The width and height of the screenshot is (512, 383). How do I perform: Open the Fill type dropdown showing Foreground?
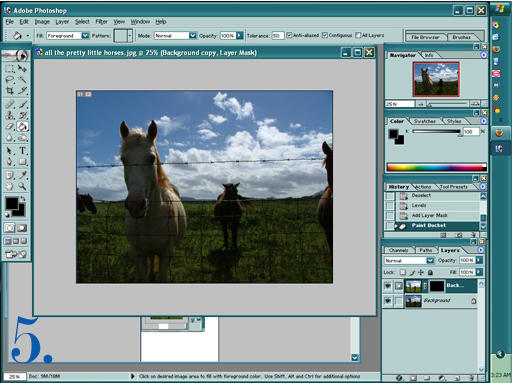pyautogui.click(x=85, y=35)
